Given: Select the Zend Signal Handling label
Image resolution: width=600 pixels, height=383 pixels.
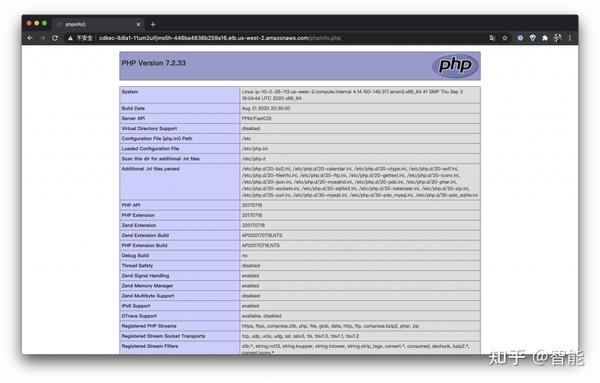Looking at the screenshot, I should tap(145, 275).
